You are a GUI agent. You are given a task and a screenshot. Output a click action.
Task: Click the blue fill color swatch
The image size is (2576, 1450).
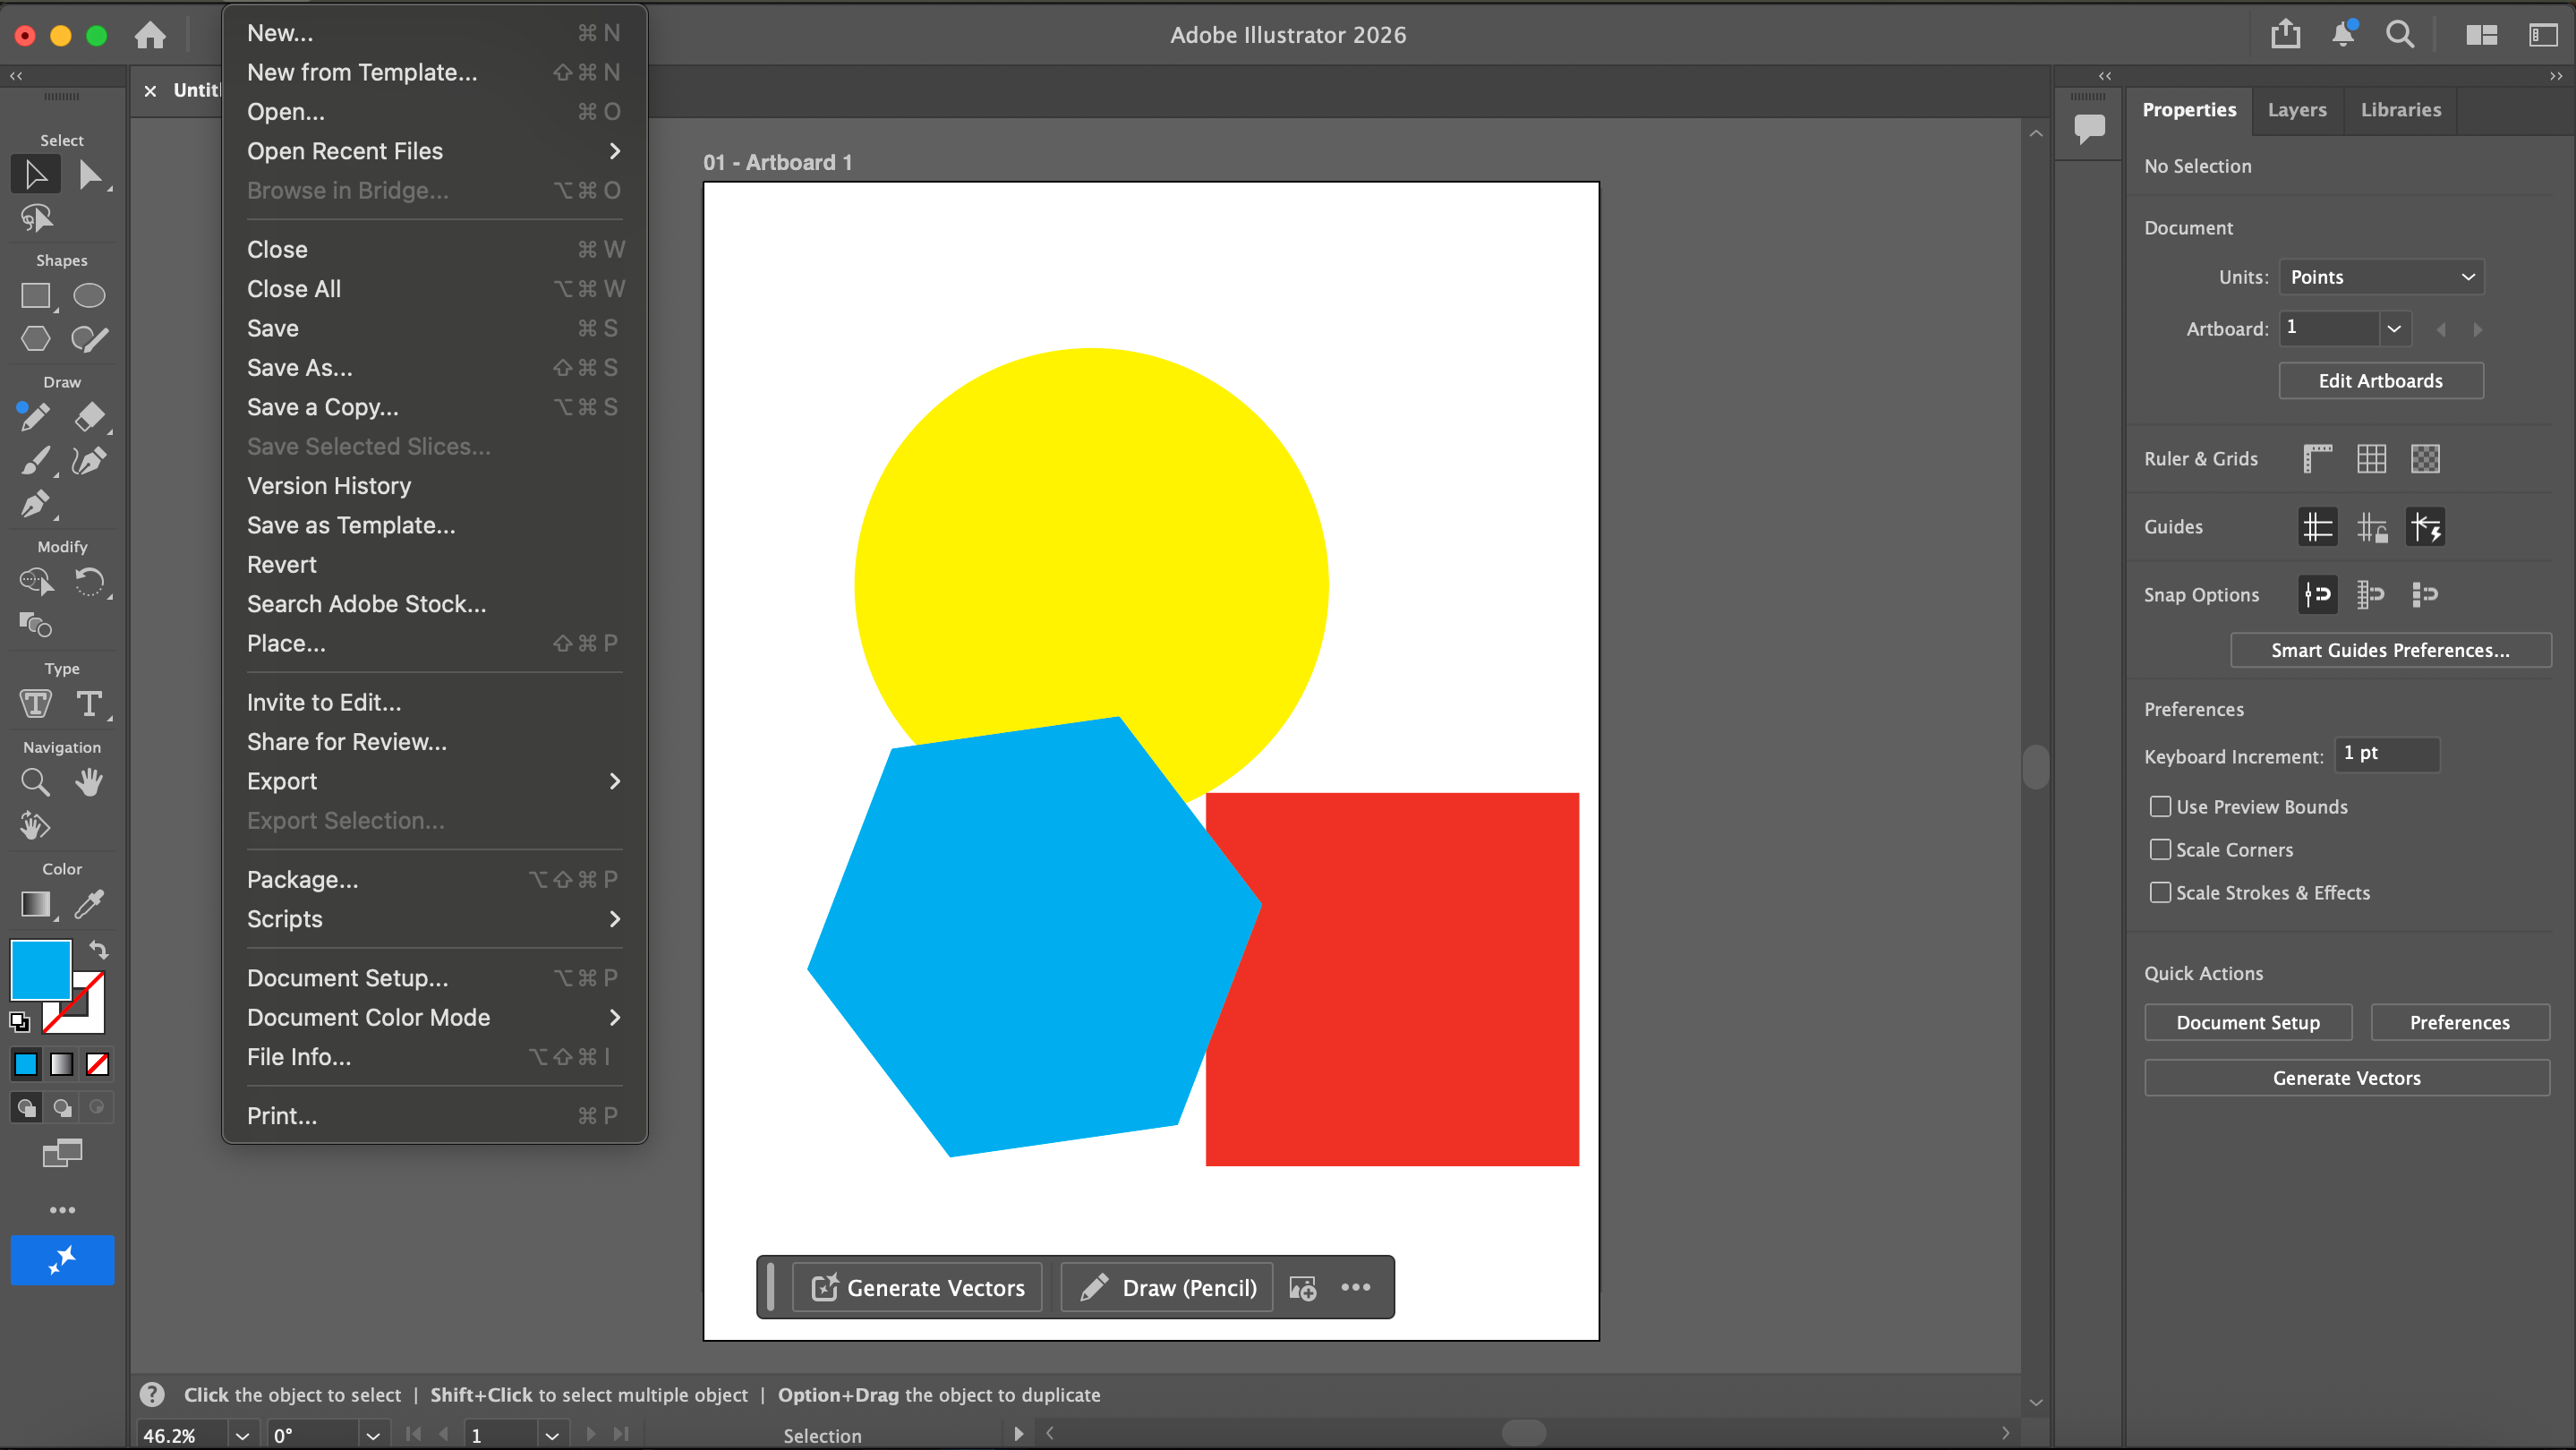[x=40, y=969]
